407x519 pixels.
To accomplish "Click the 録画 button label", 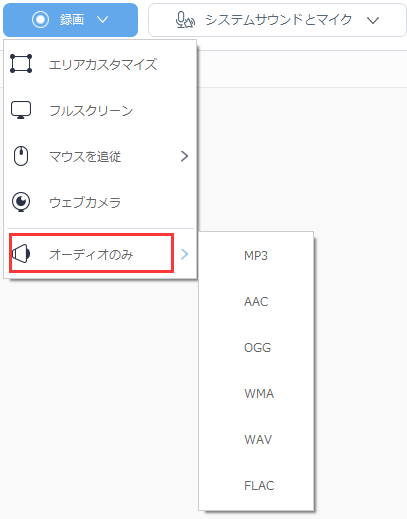I will [x=72, y=20].
